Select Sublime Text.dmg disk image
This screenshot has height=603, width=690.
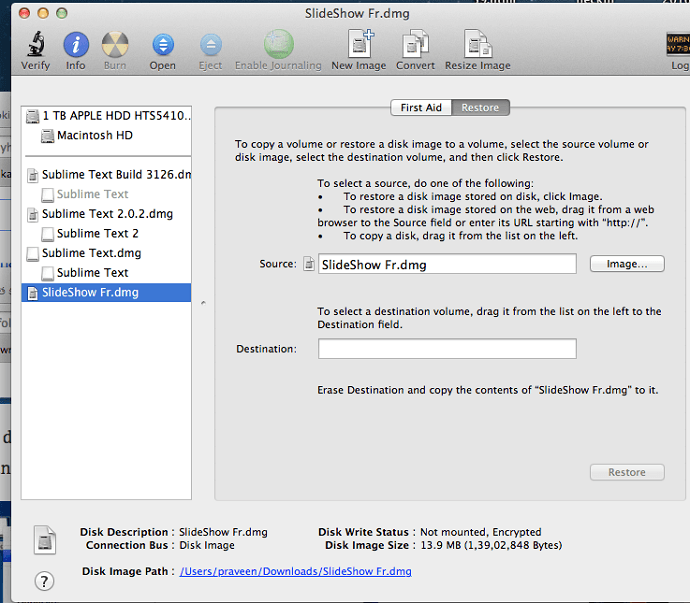106,253
